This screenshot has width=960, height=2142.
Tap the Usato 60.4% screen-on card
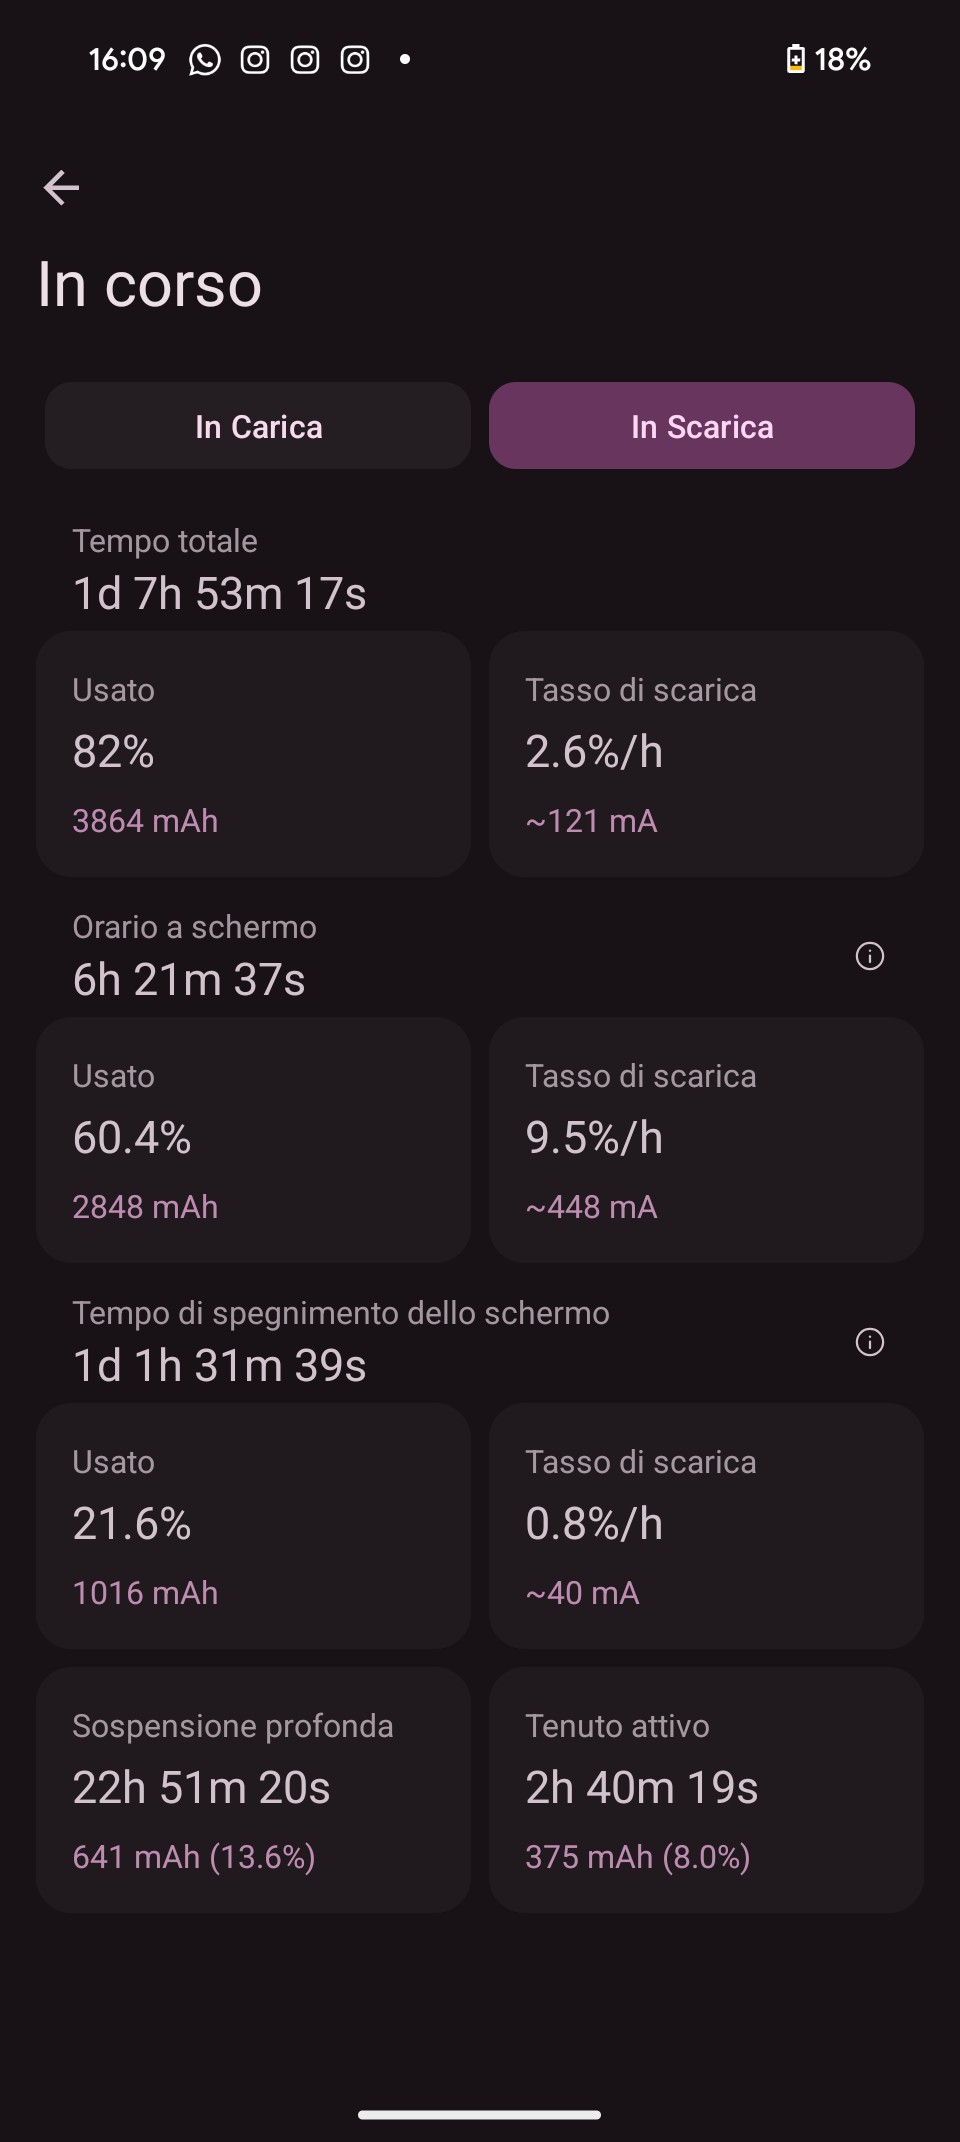pyautogui.click(x=253, y=1140)
